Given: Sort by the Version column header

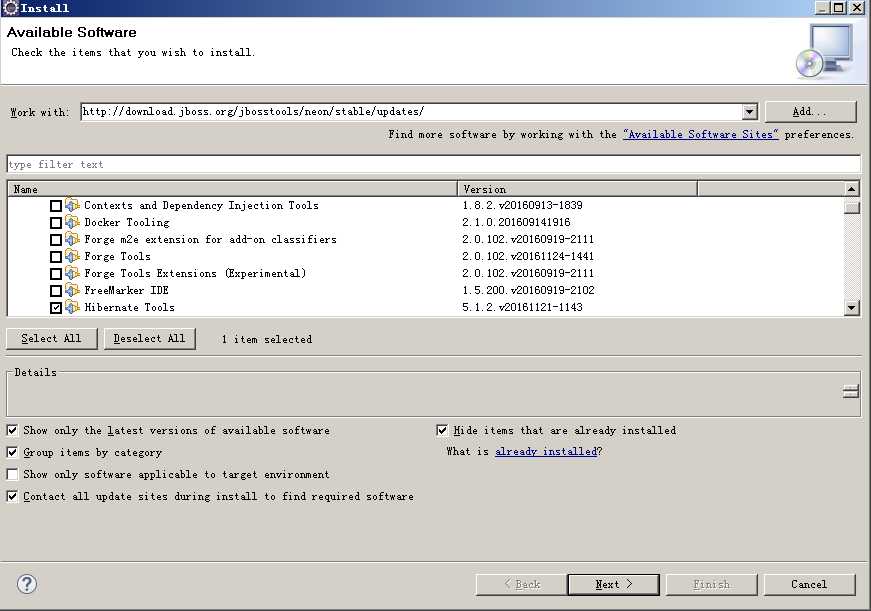Looking at the screenshot, I should tap(577, 189).
